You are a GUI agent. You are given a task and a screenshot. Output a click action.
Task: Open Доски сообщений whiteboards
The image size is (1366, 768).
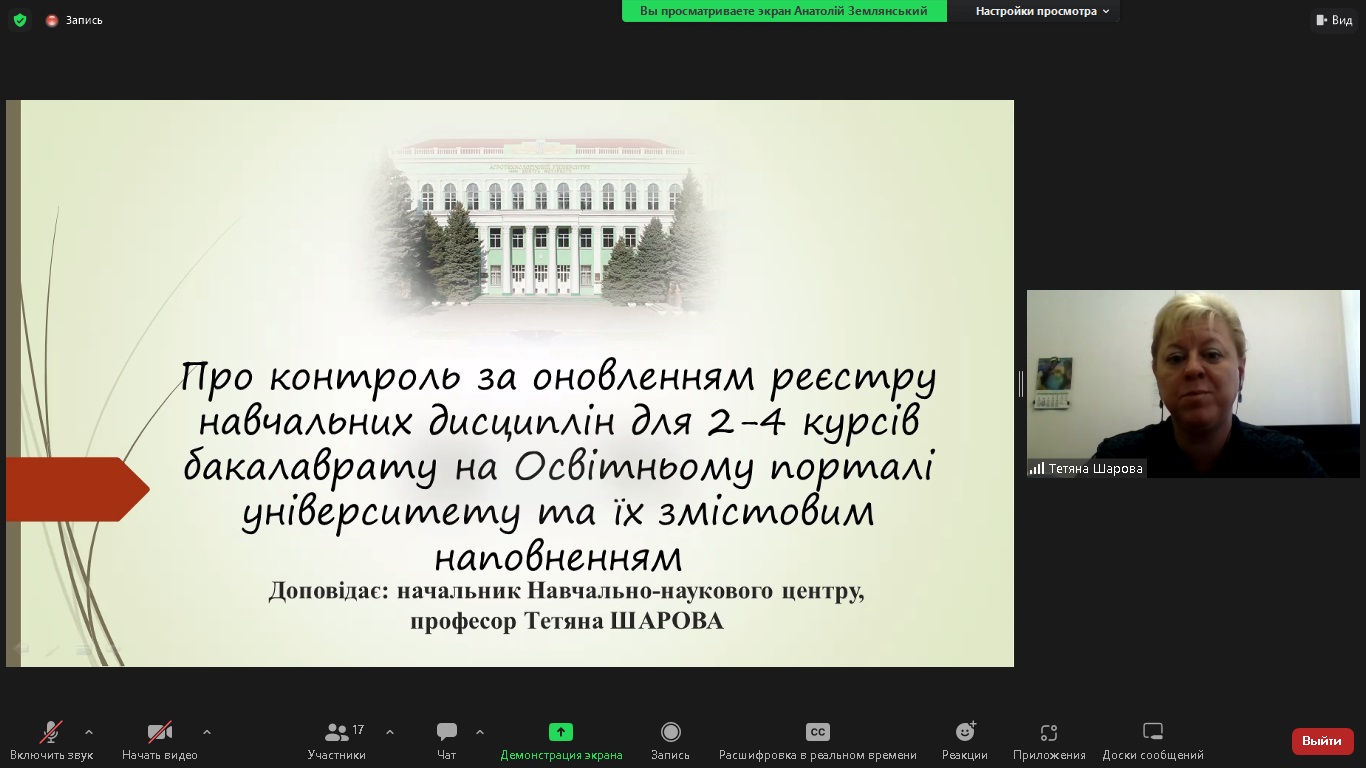(1153, 741)
